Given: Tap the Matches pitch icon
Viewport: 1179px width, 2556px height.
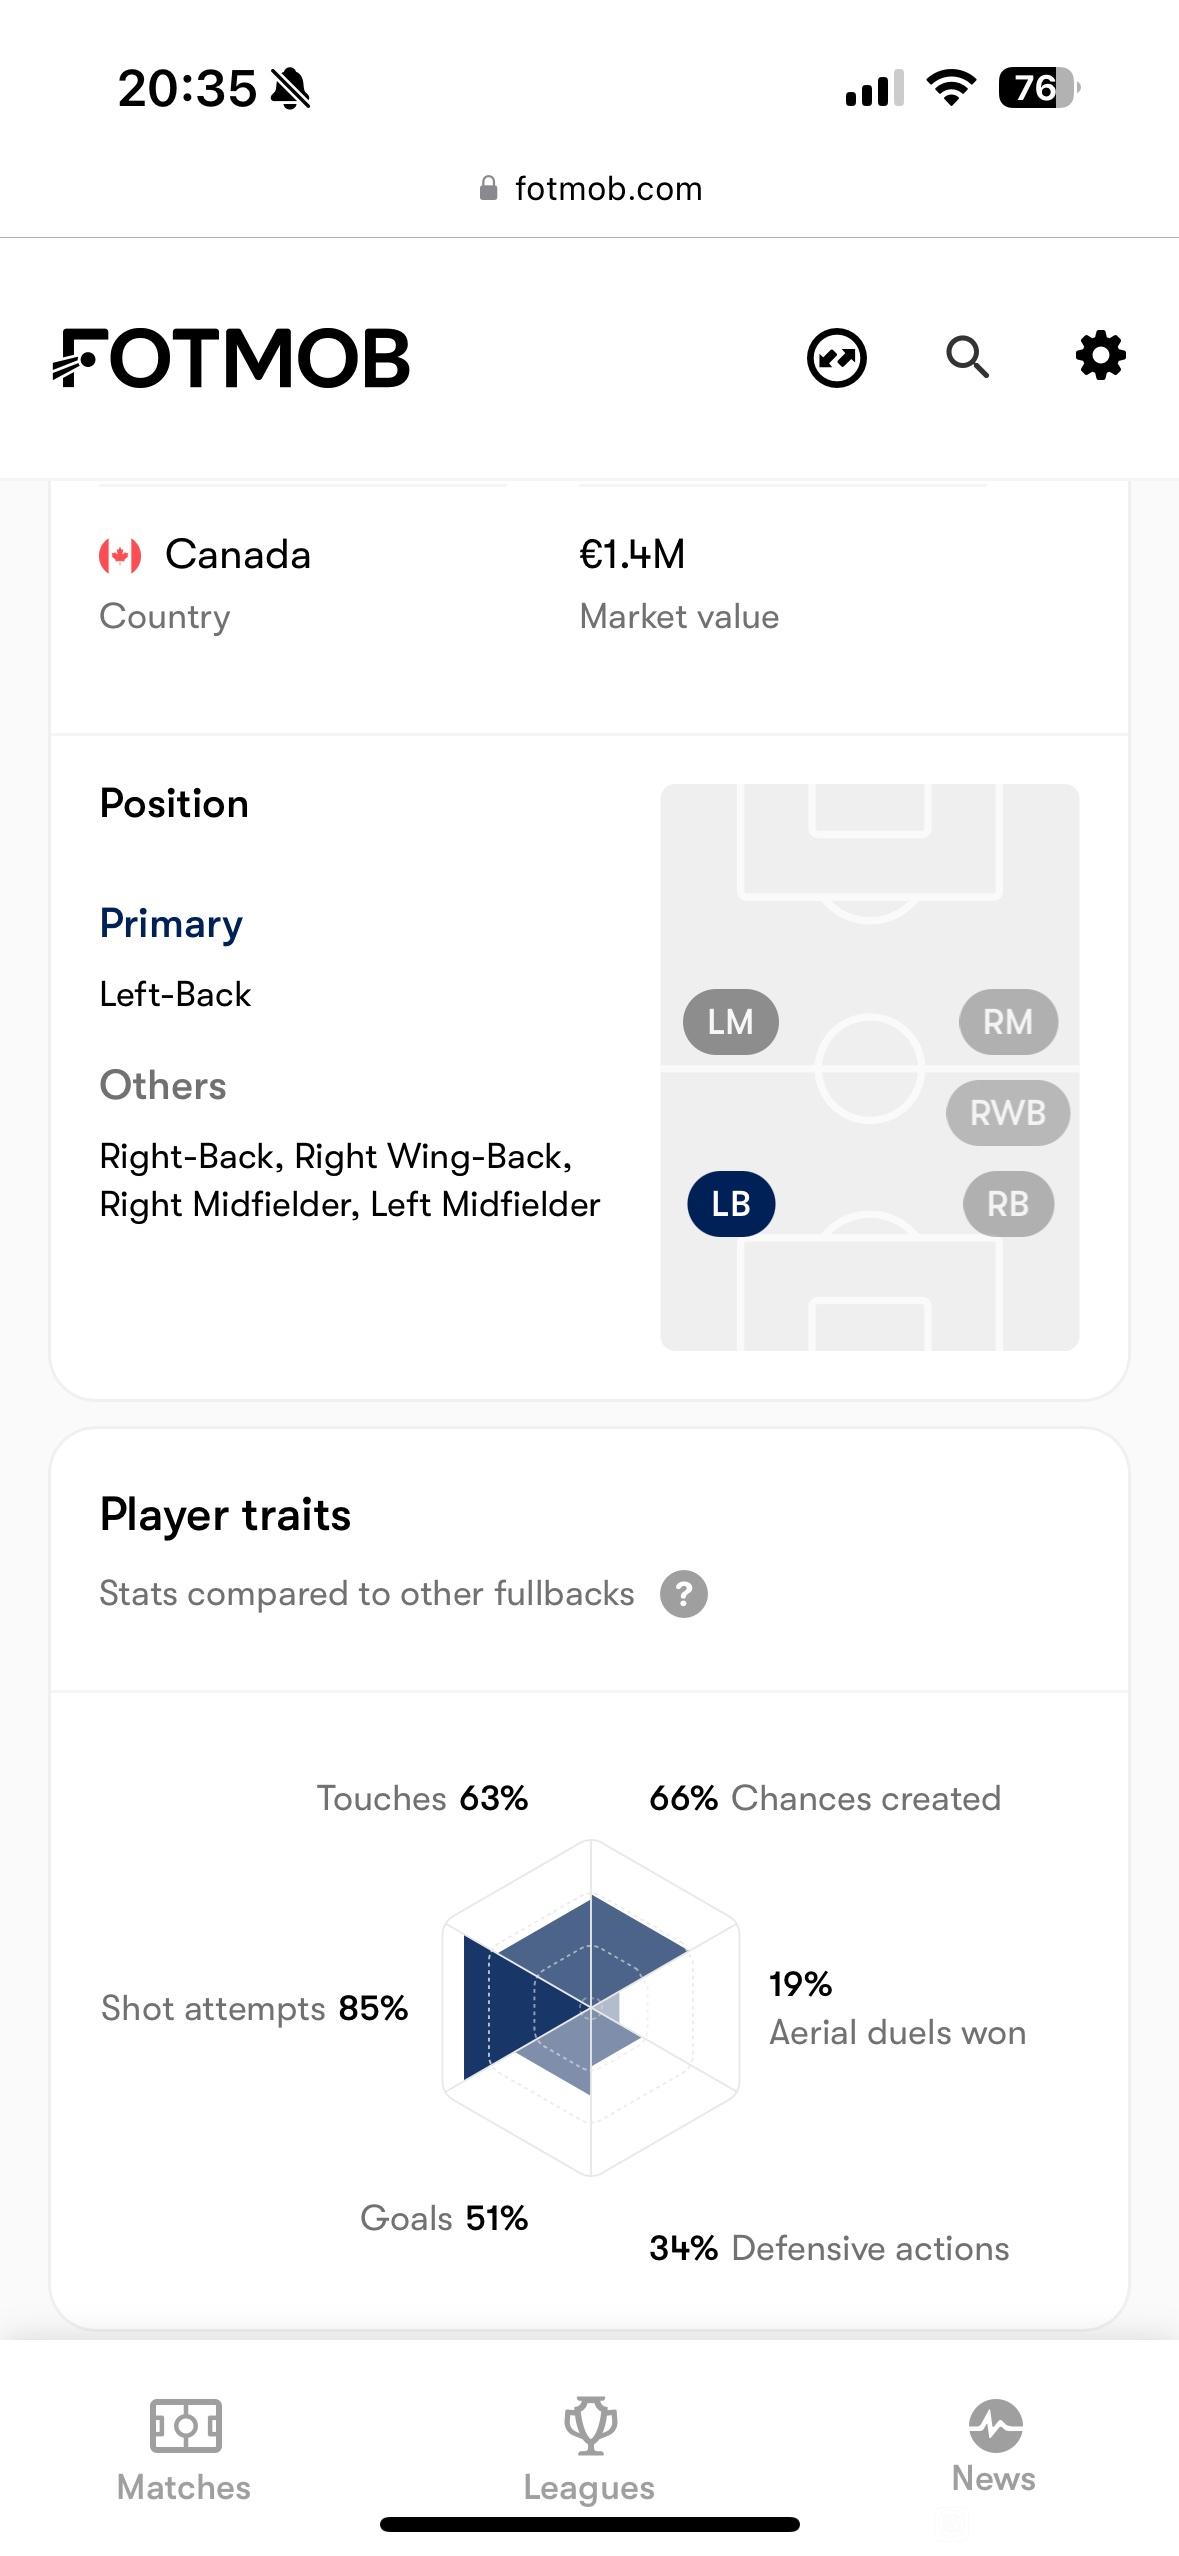Looking at the screenshot, I should (185, 2426).
